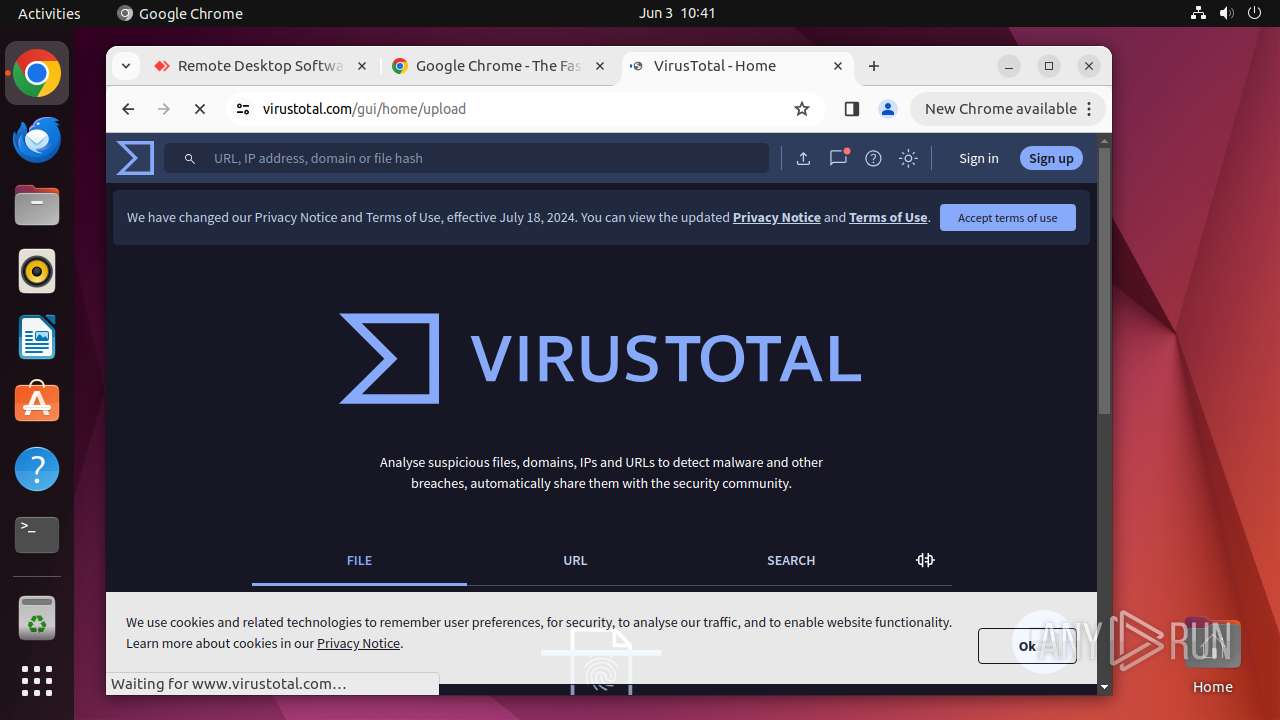Close the Google Chrome - The Fast tab
The image size is (1280, 720).
(600, 66)
